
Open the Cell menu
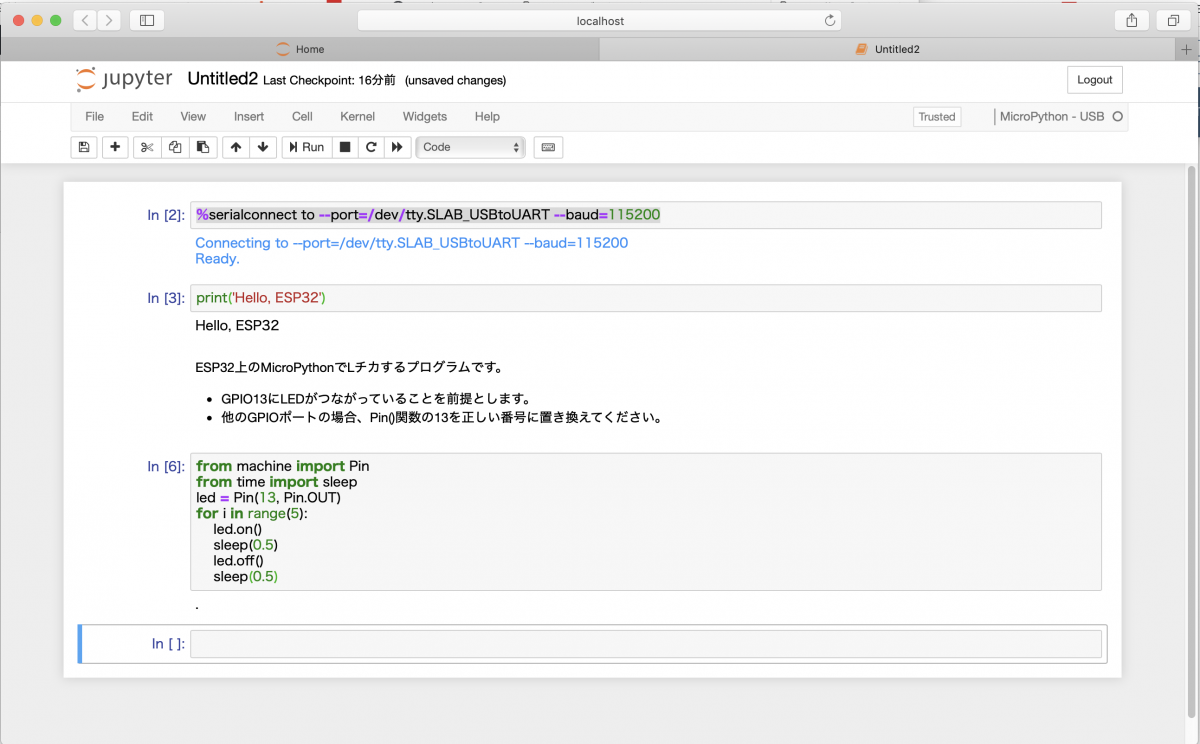(x=301, y=116)
